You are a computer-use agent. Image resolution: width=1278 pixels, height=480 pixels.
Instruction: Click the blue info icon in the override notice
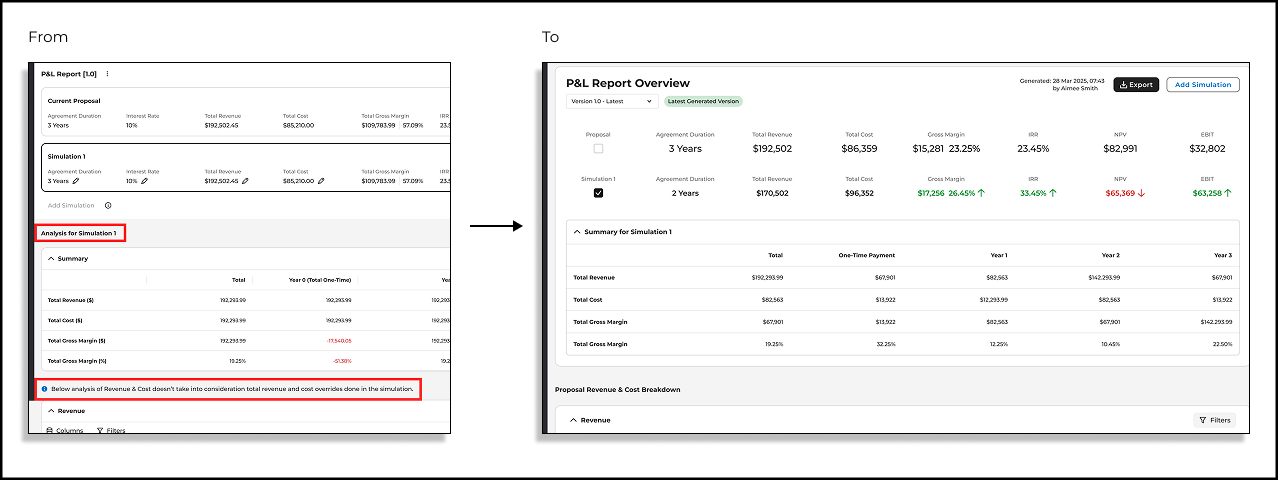[44, 388]
